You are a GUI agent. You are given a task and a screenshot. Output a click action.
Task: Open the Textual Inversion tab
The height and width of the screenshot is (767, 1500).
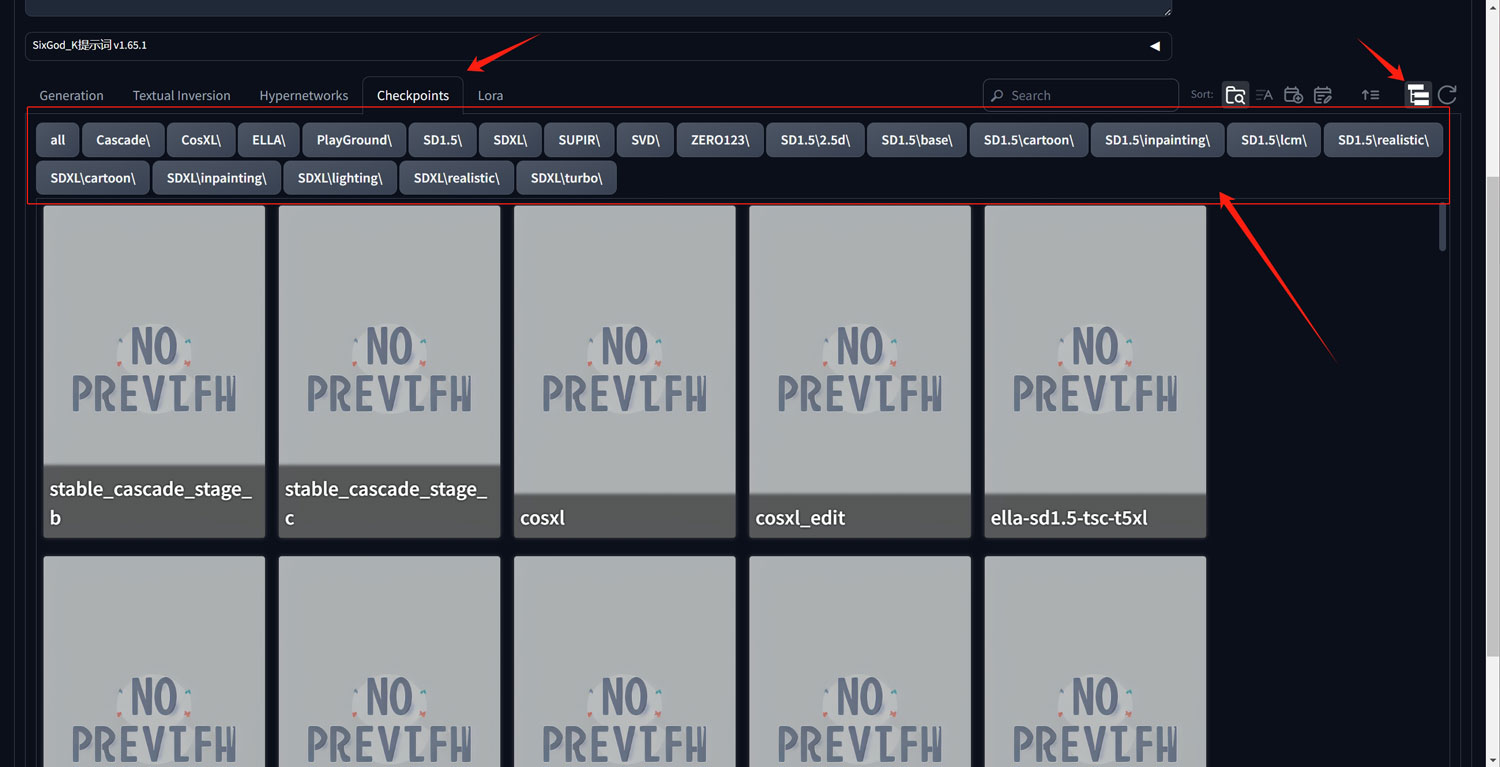181,96
